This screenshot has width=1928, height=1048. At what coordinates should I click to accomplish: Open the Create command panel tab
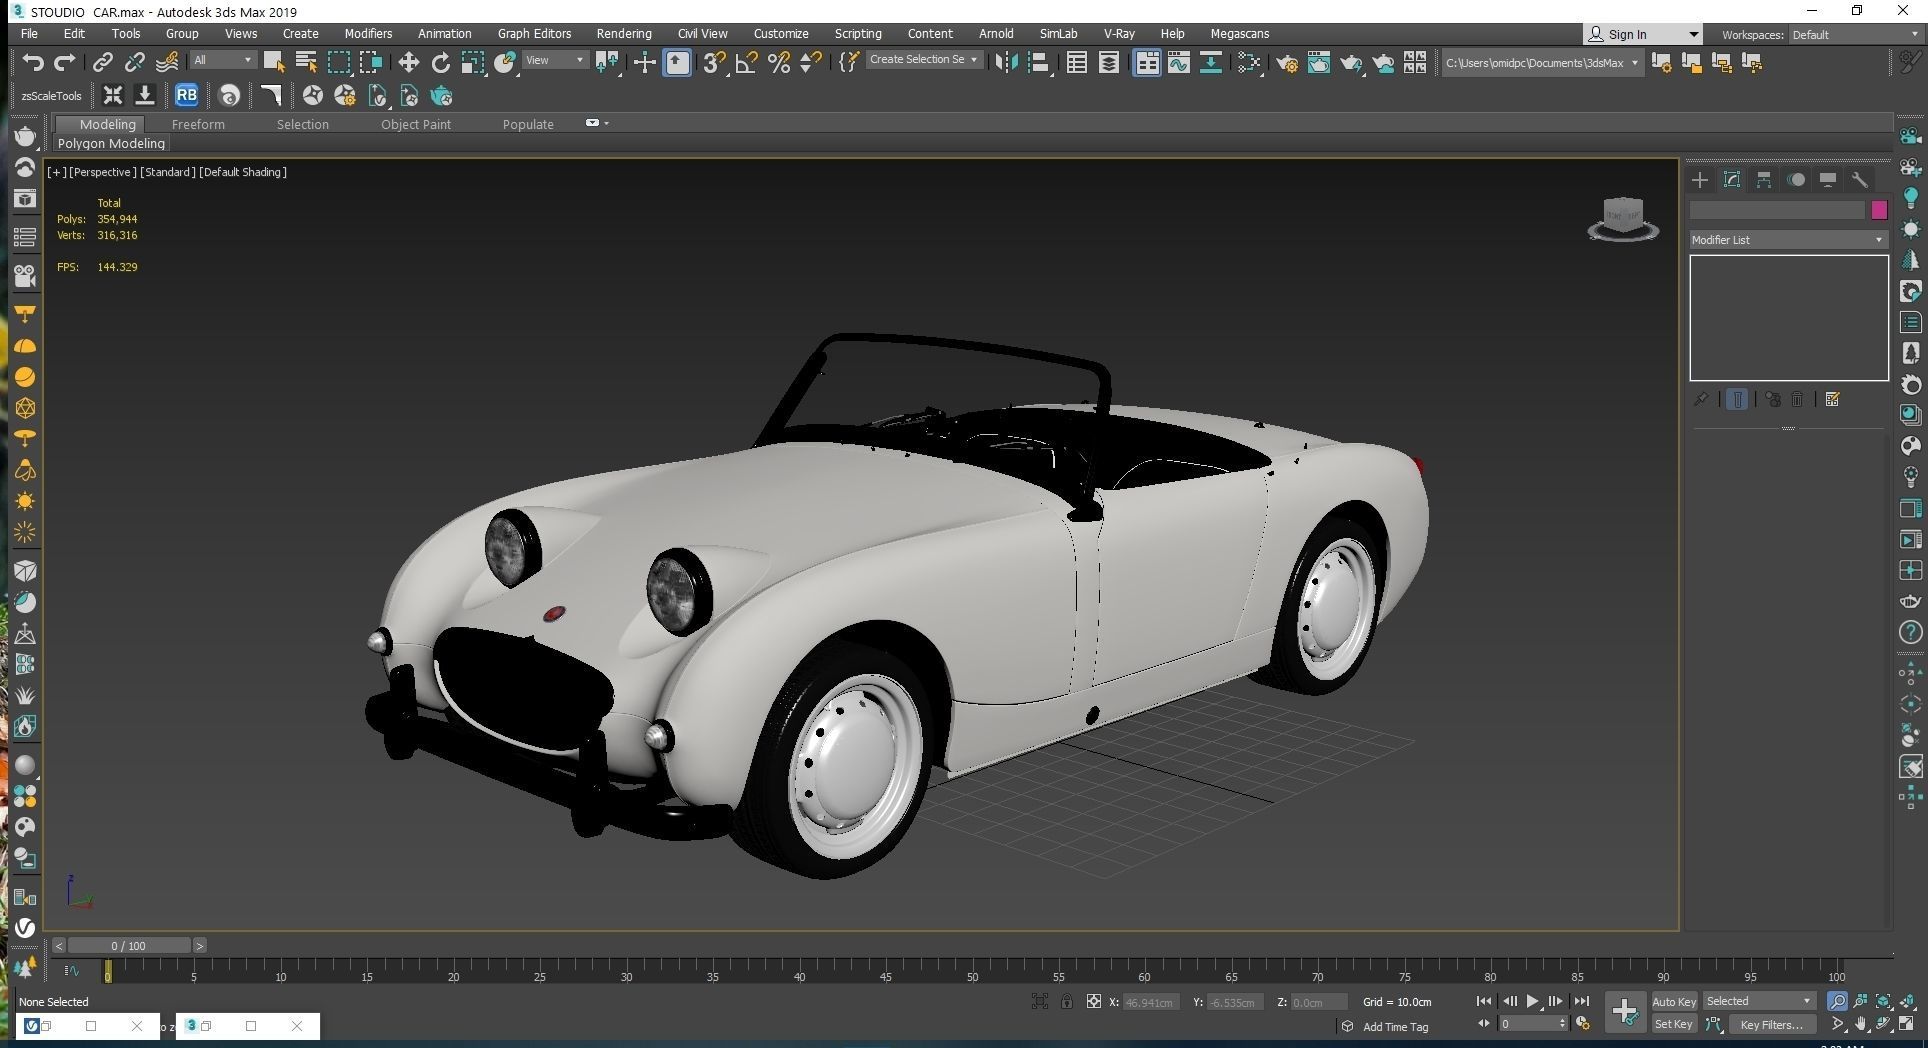(x=1700, y=180)
